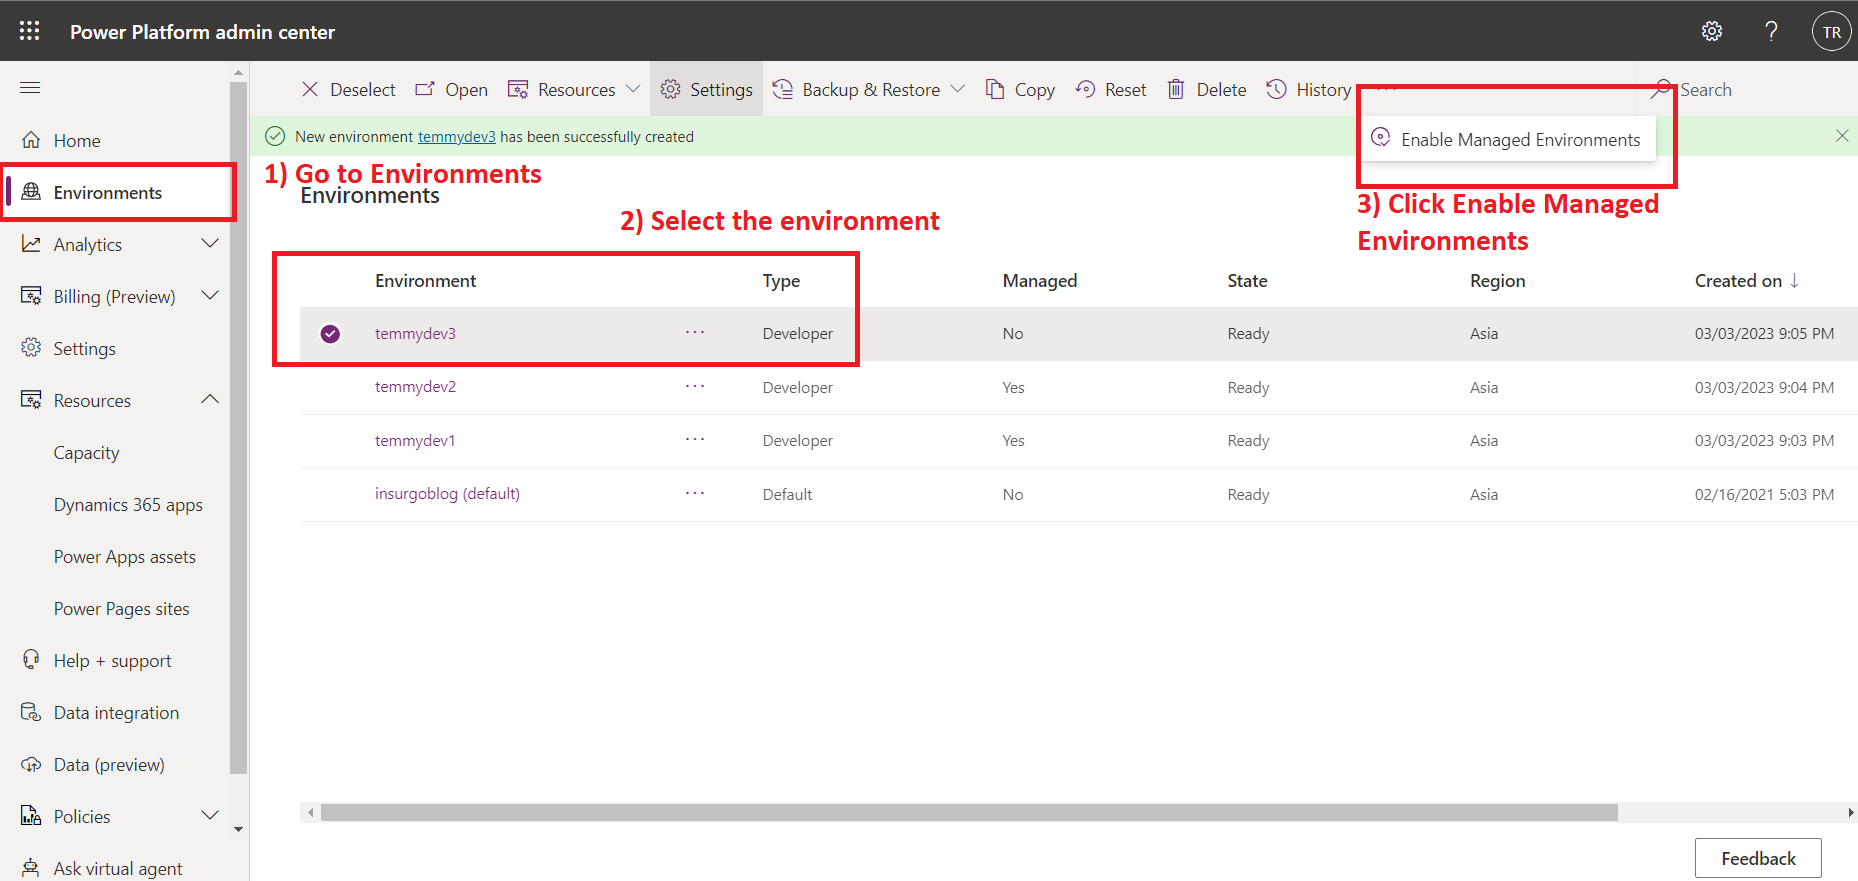Open more actions for temmydev2
This screenshot has height=881, width=1858.
695,386
